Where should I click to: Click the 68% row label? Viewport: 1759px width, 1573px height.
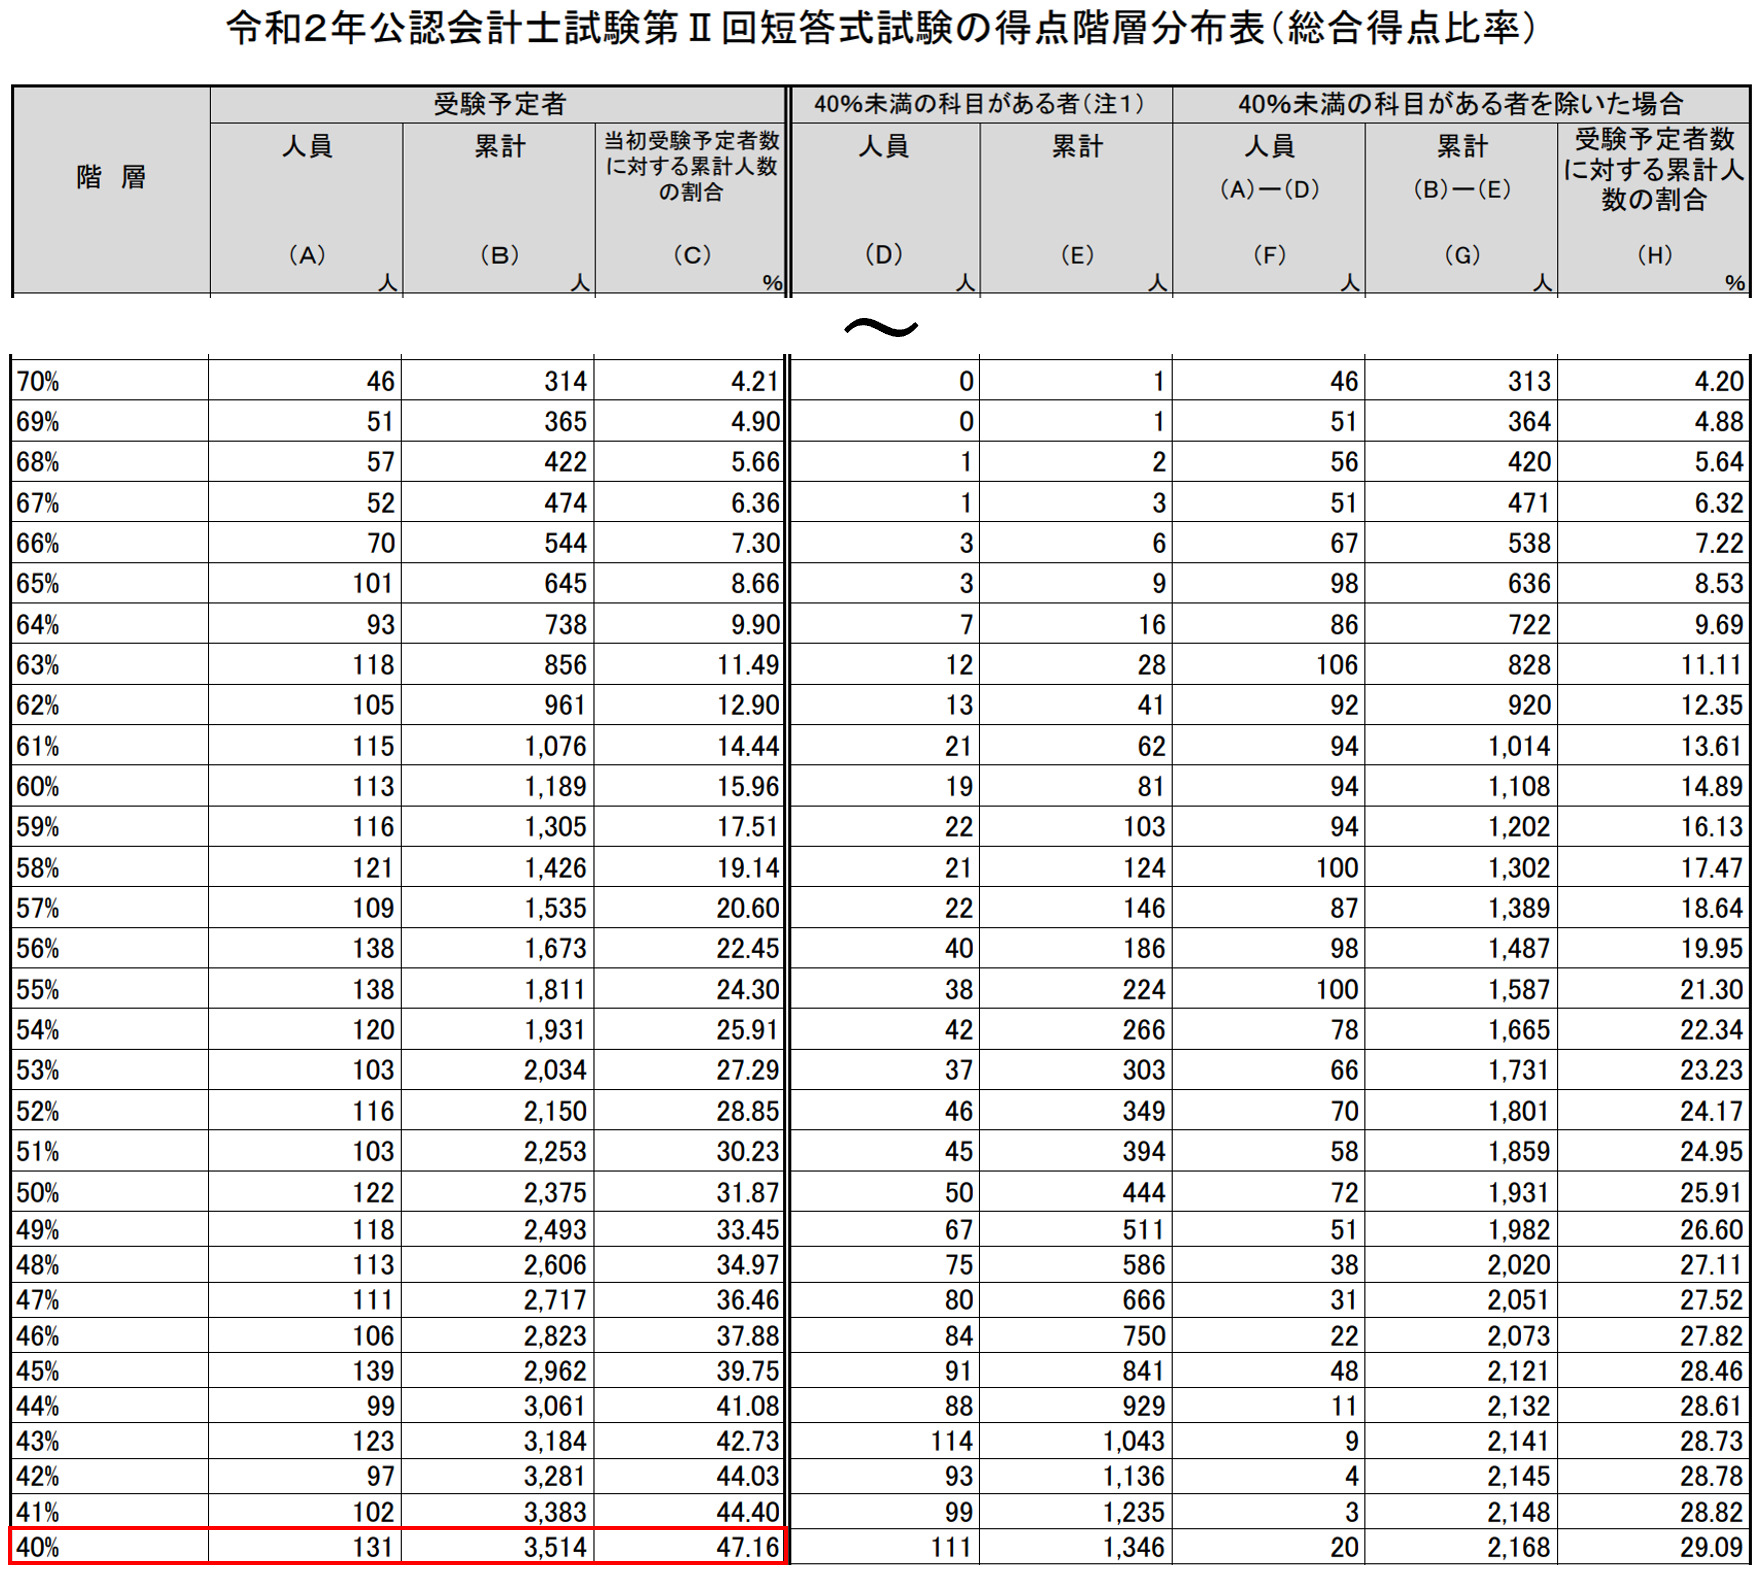[x=38, y=463]
